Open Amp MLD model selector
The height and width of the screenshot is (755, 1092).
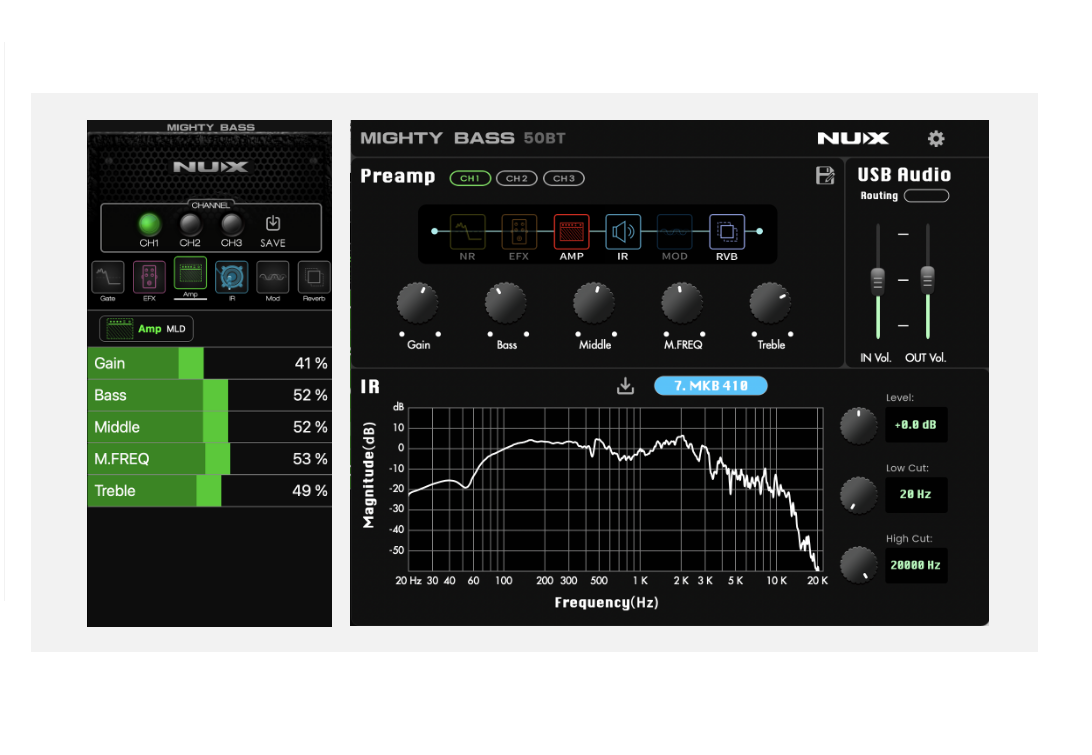click(x=146, y=329)
